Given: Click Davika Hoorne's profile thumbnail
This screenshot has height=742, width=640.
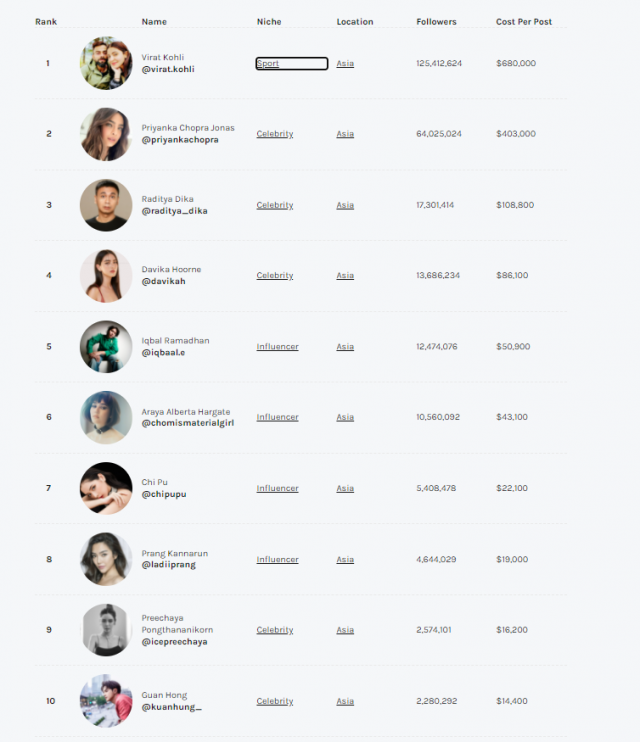Looking at the screenshot, I should click(106, 275).
